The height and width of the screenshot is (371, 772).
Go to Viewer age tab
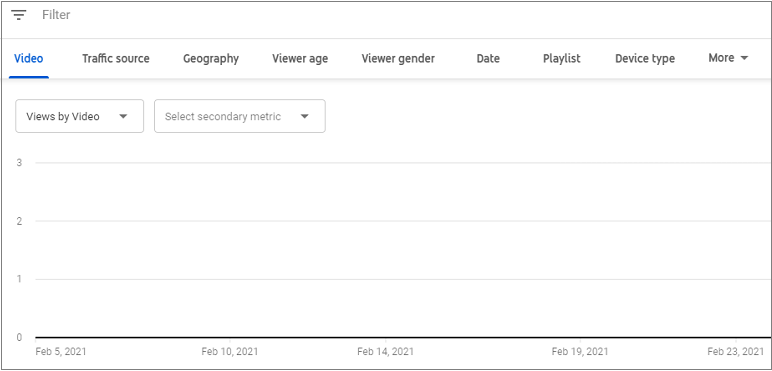[300, 59]
